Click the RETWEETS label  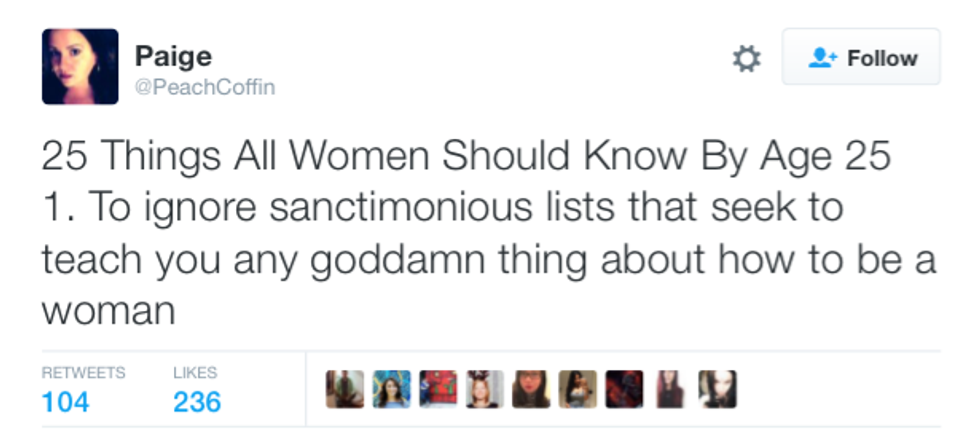[83, 372]
